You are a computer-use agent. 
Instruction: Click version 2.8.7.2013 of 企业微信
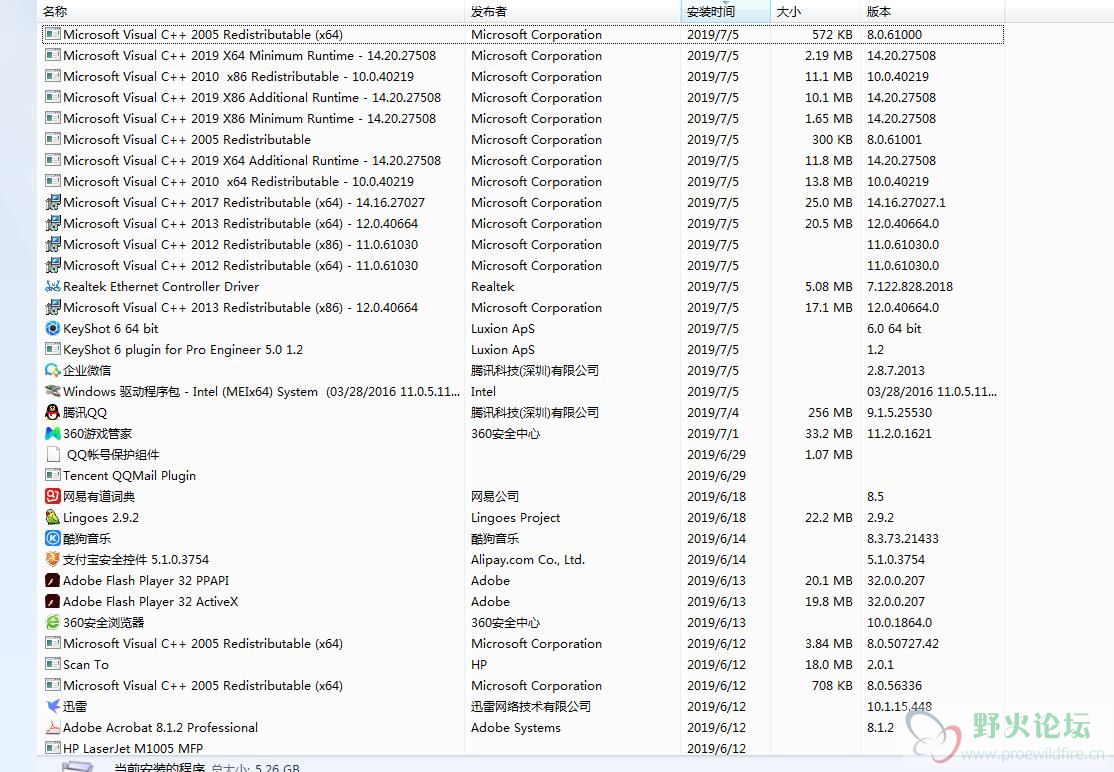[896, 370]
